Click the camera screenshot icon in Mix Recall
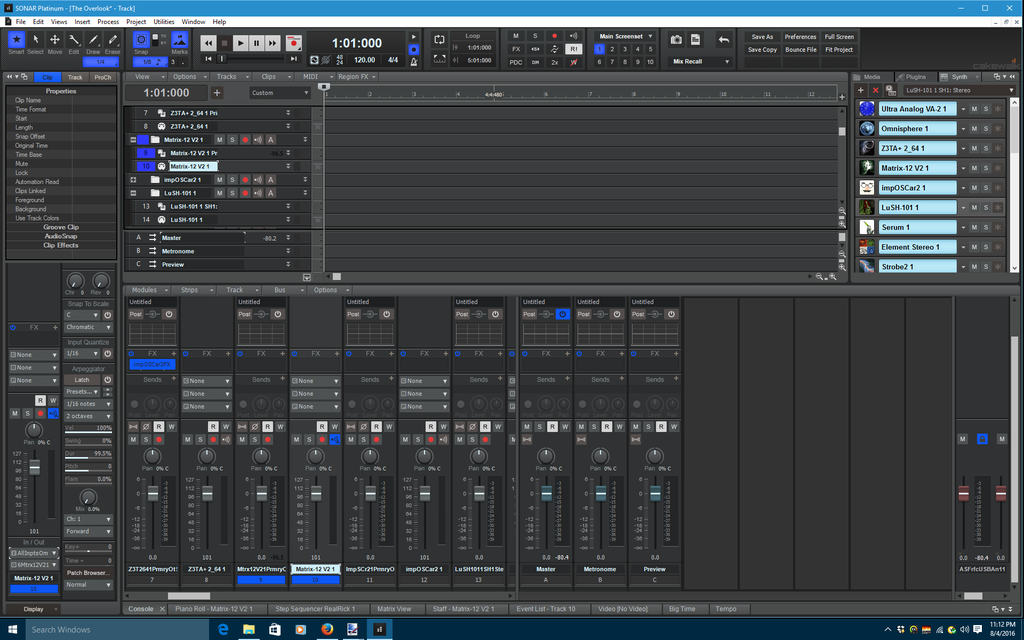 (x=676, y=40)
